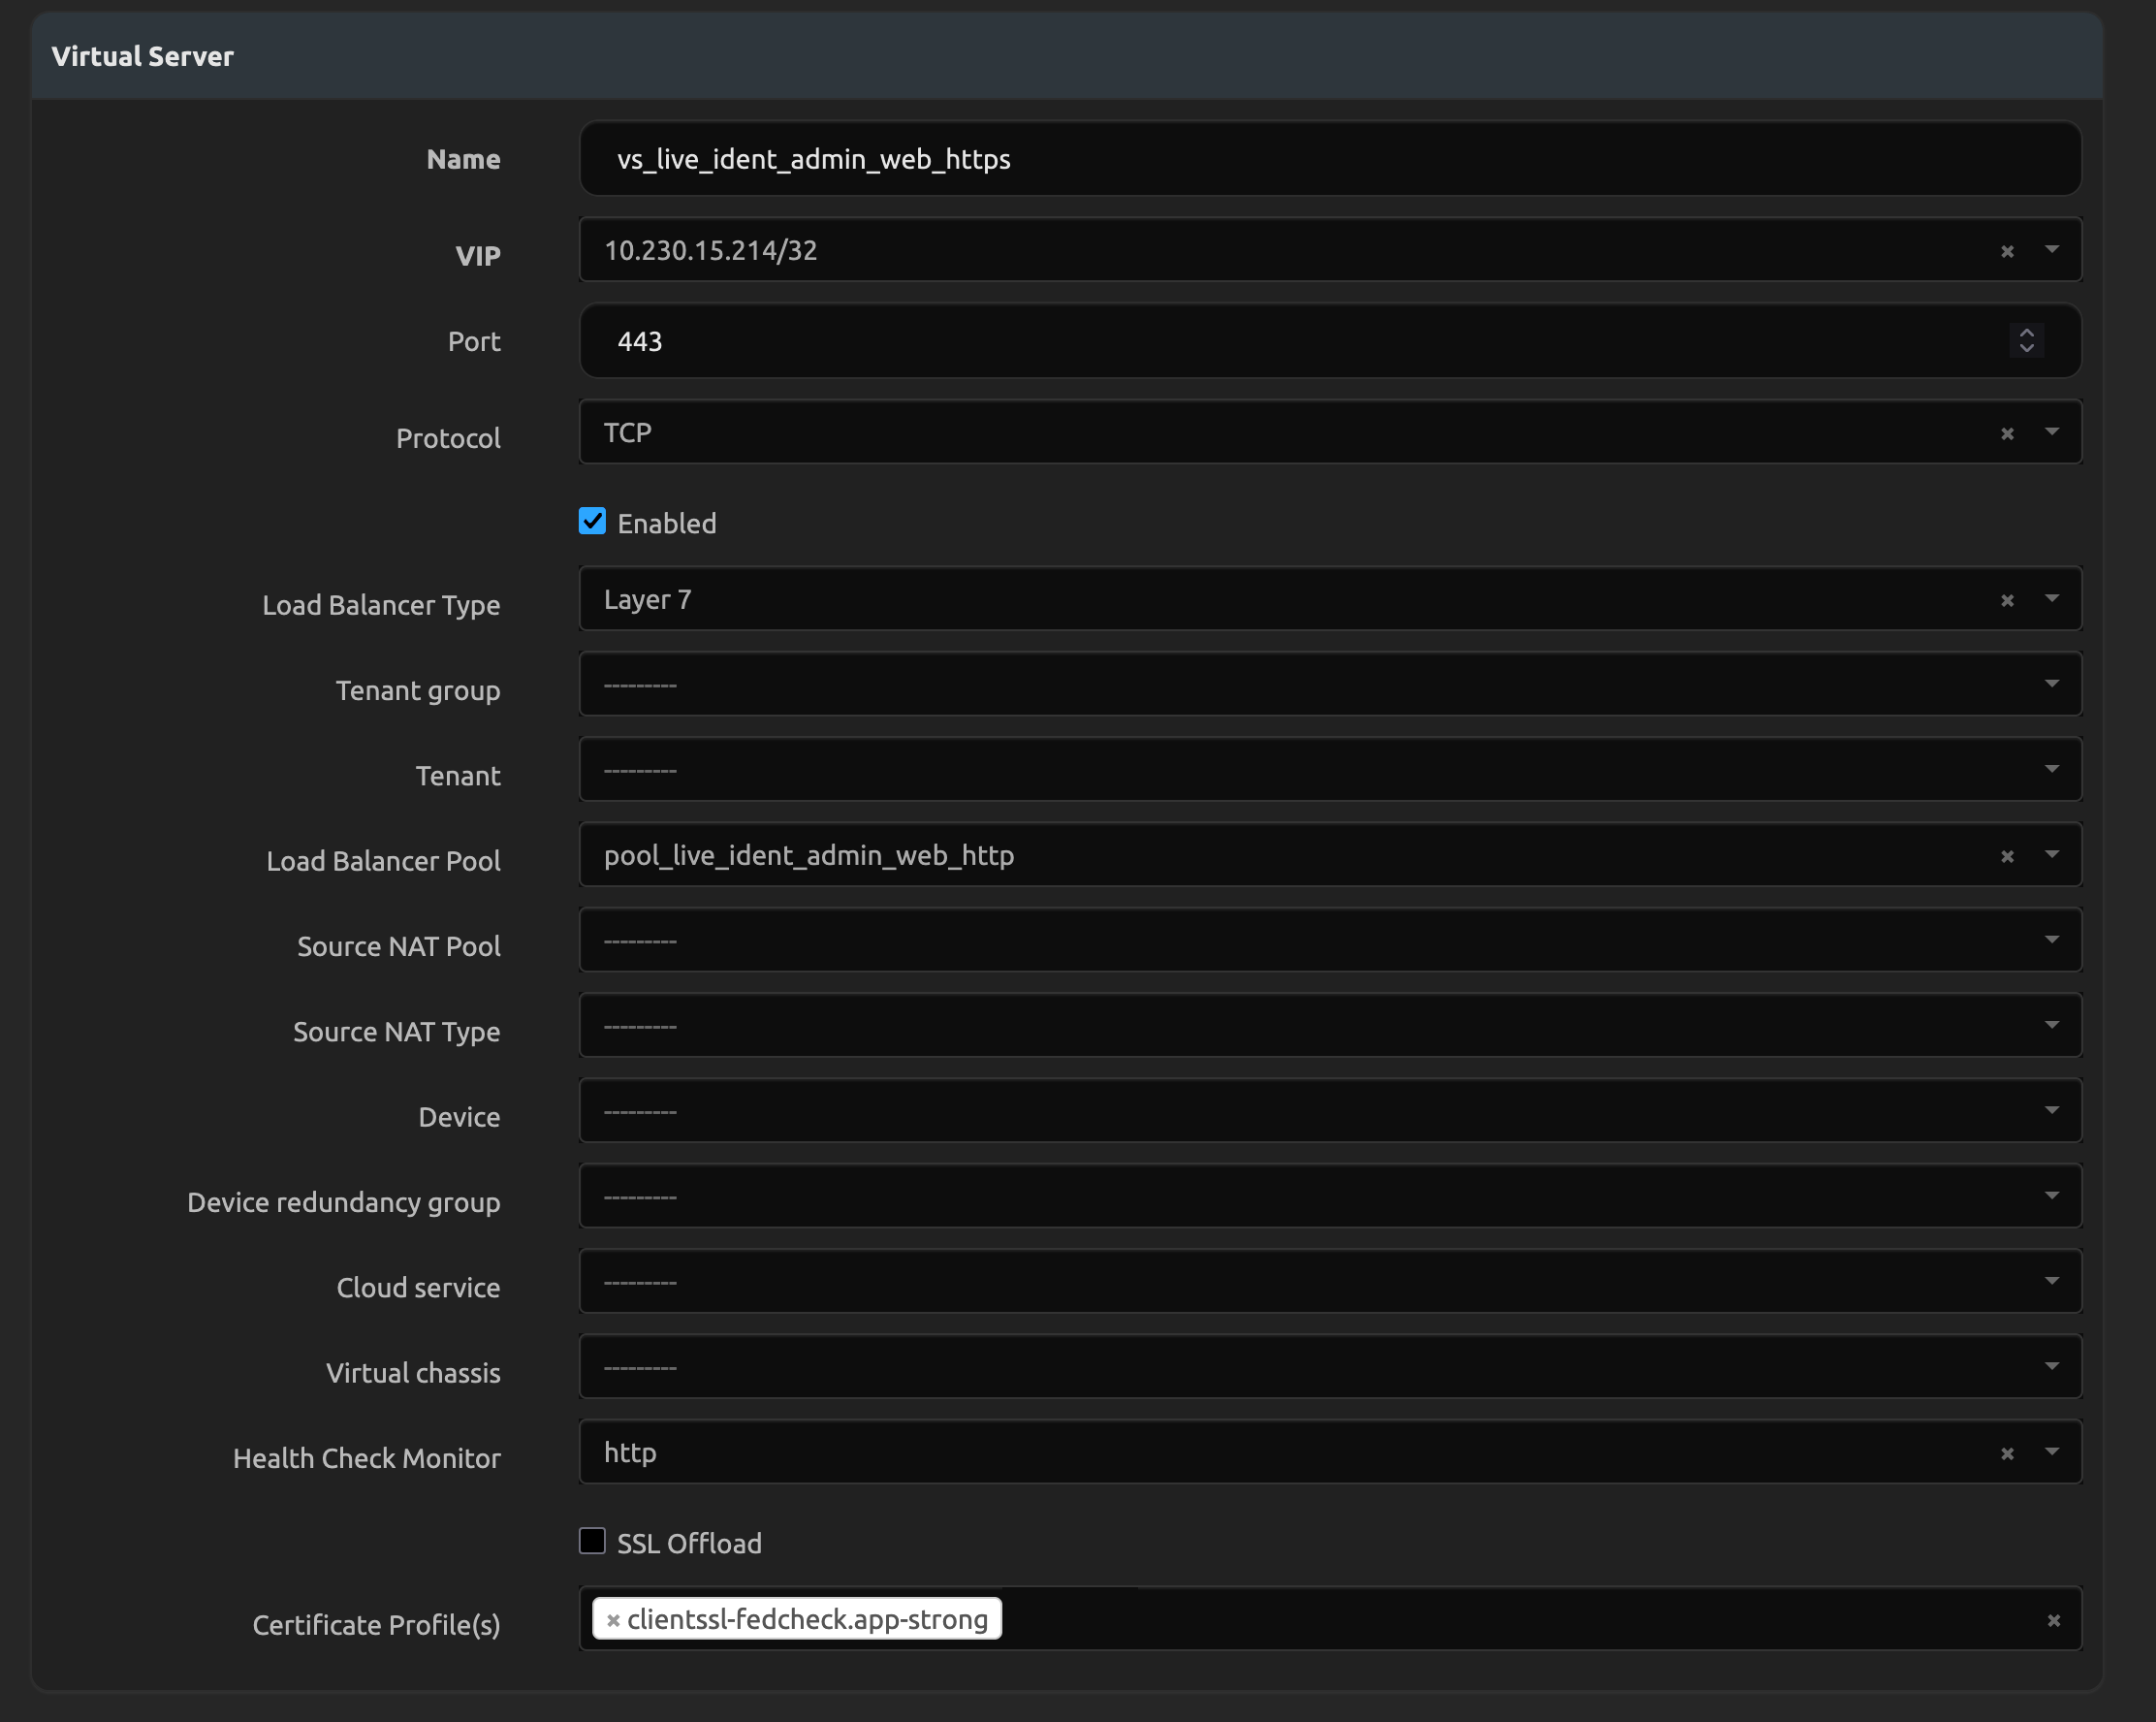Clear the VIP field selection

click(2007, 251)
